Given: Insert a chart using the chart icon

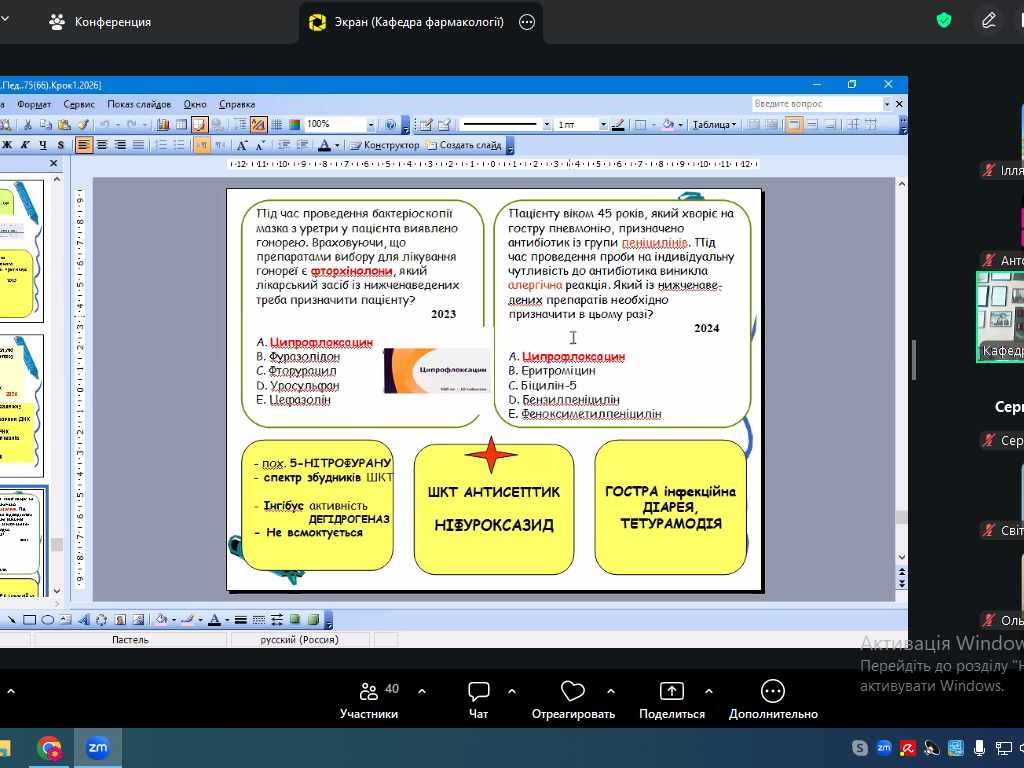Looking at the screenshot, I should (x=163, y=125).
